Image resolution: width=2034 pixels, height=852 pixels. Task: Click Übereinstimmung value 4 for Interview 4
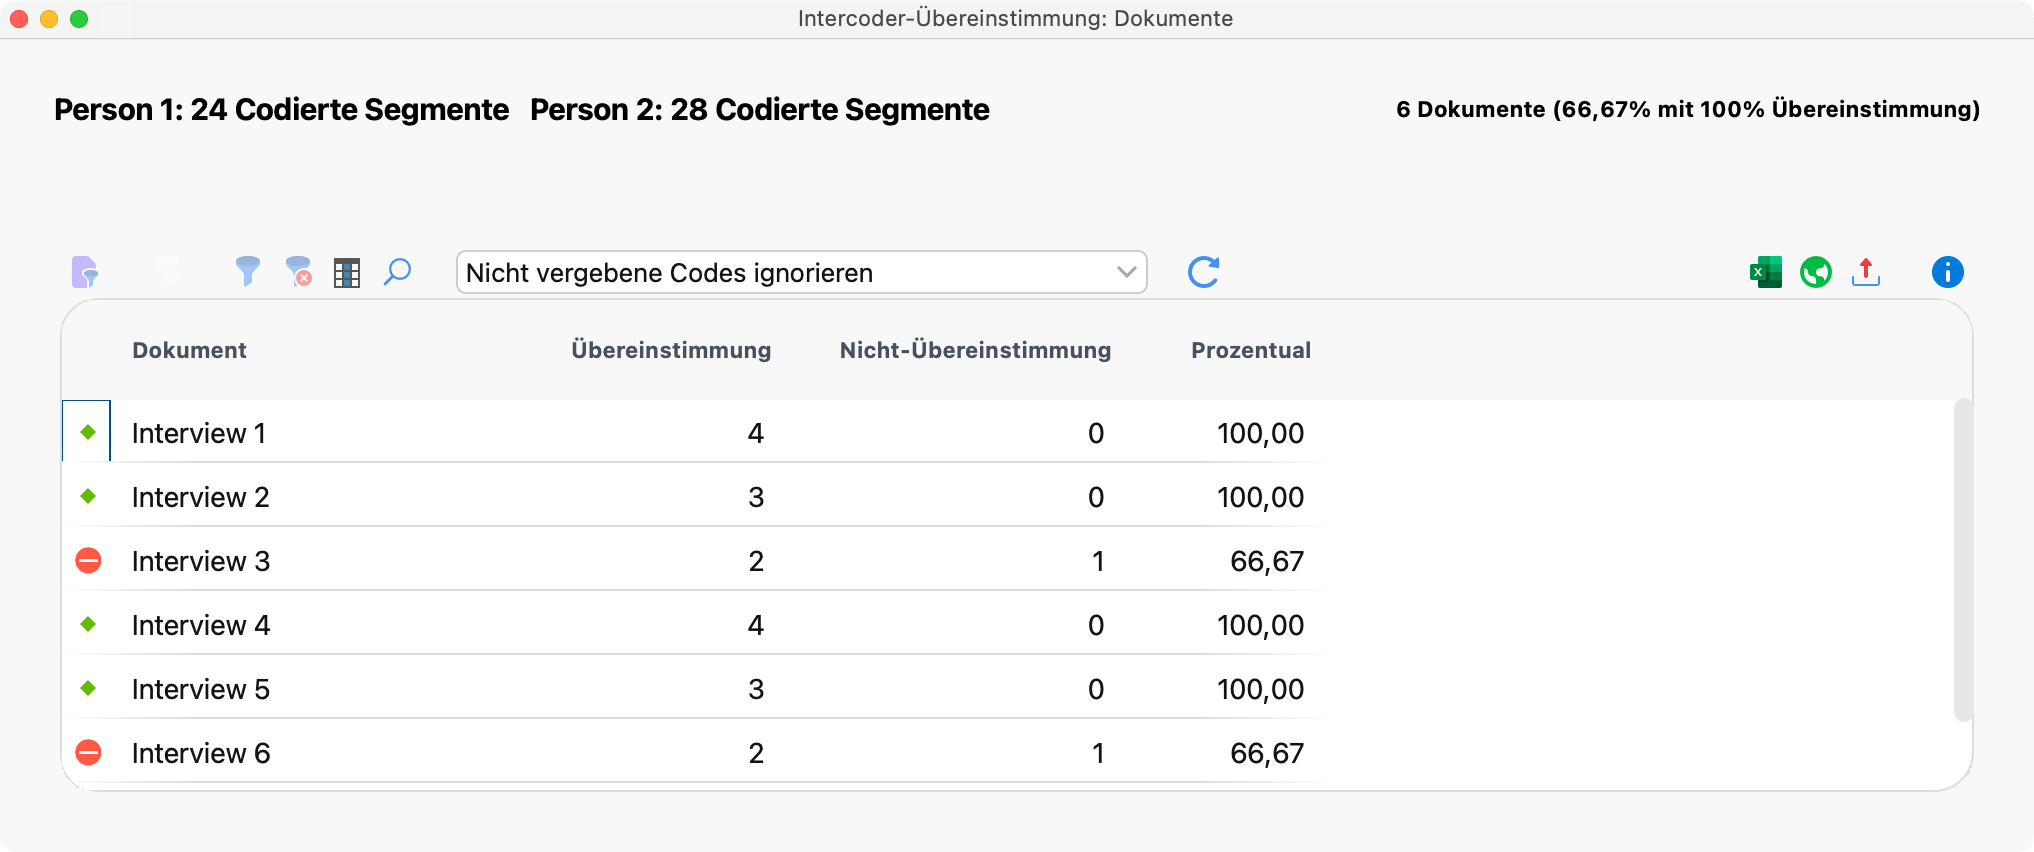(x=756, y=625)
